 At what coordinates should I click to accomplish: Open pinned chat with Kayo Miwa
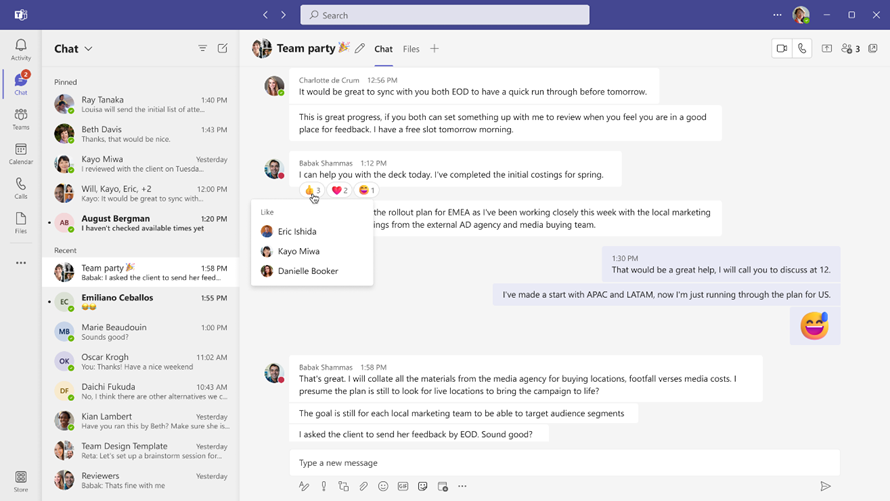pos(141,163)
